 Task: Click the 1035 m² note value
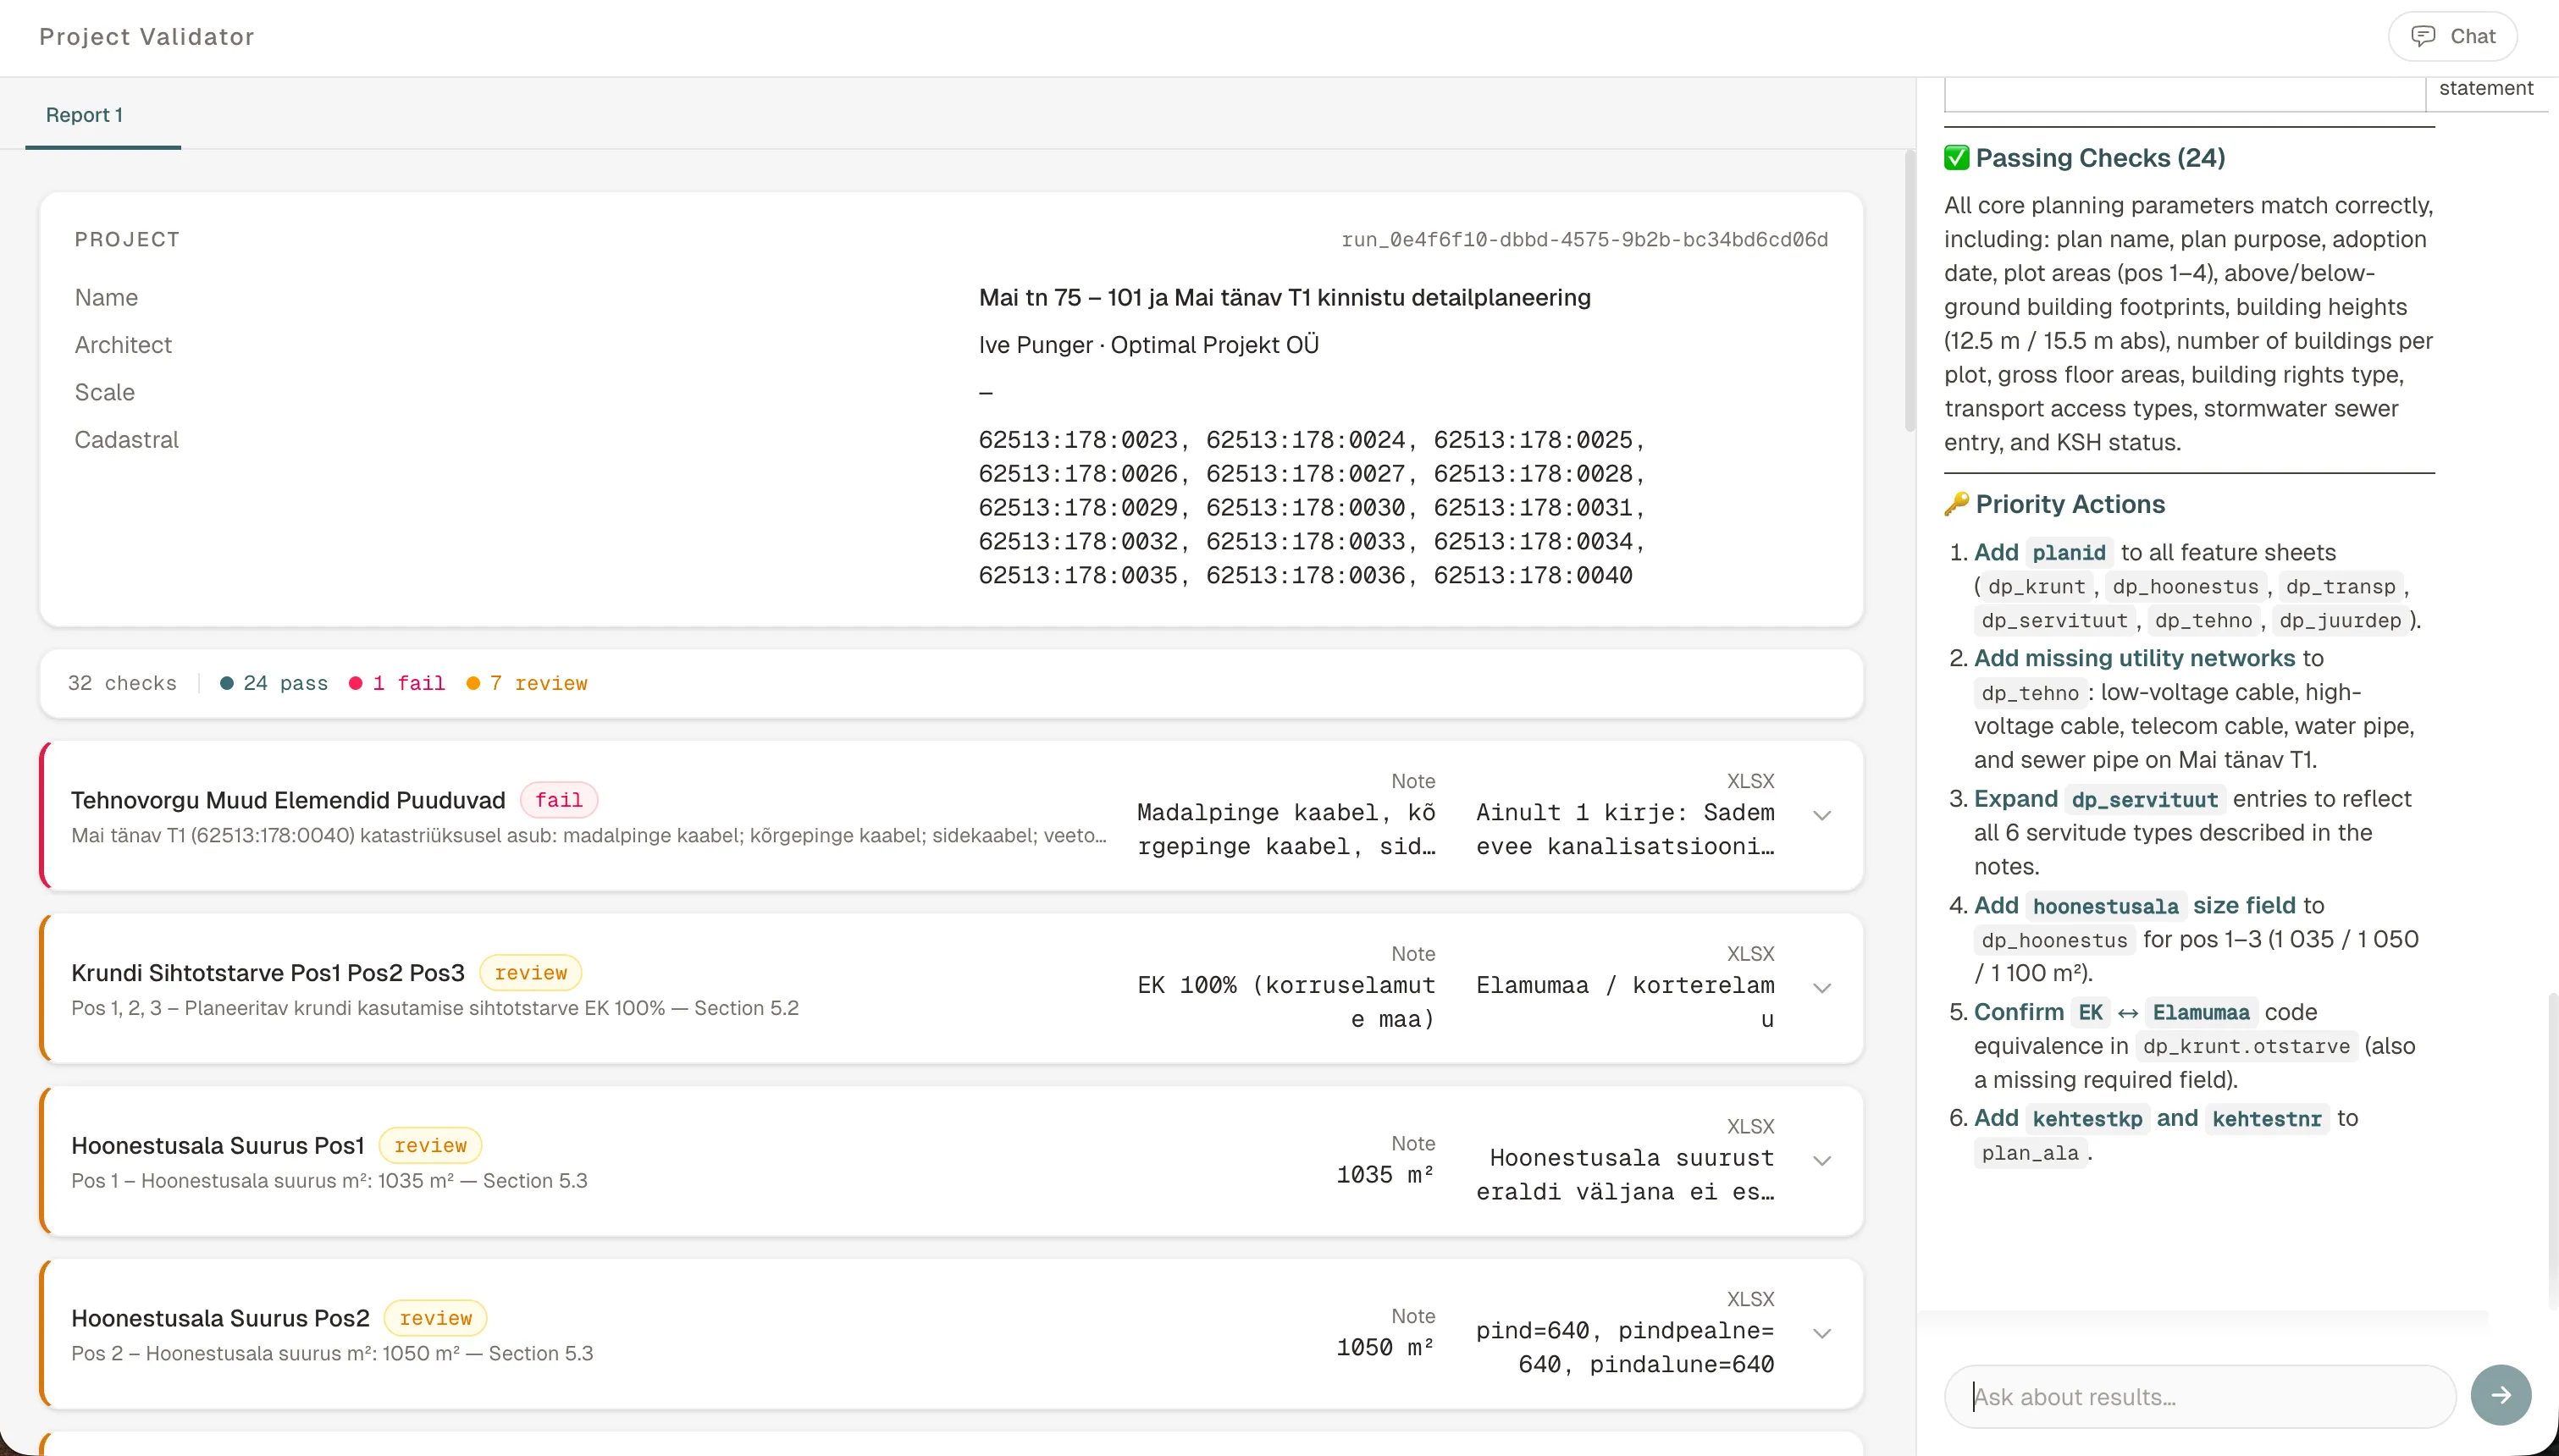pos(1385,1175)
